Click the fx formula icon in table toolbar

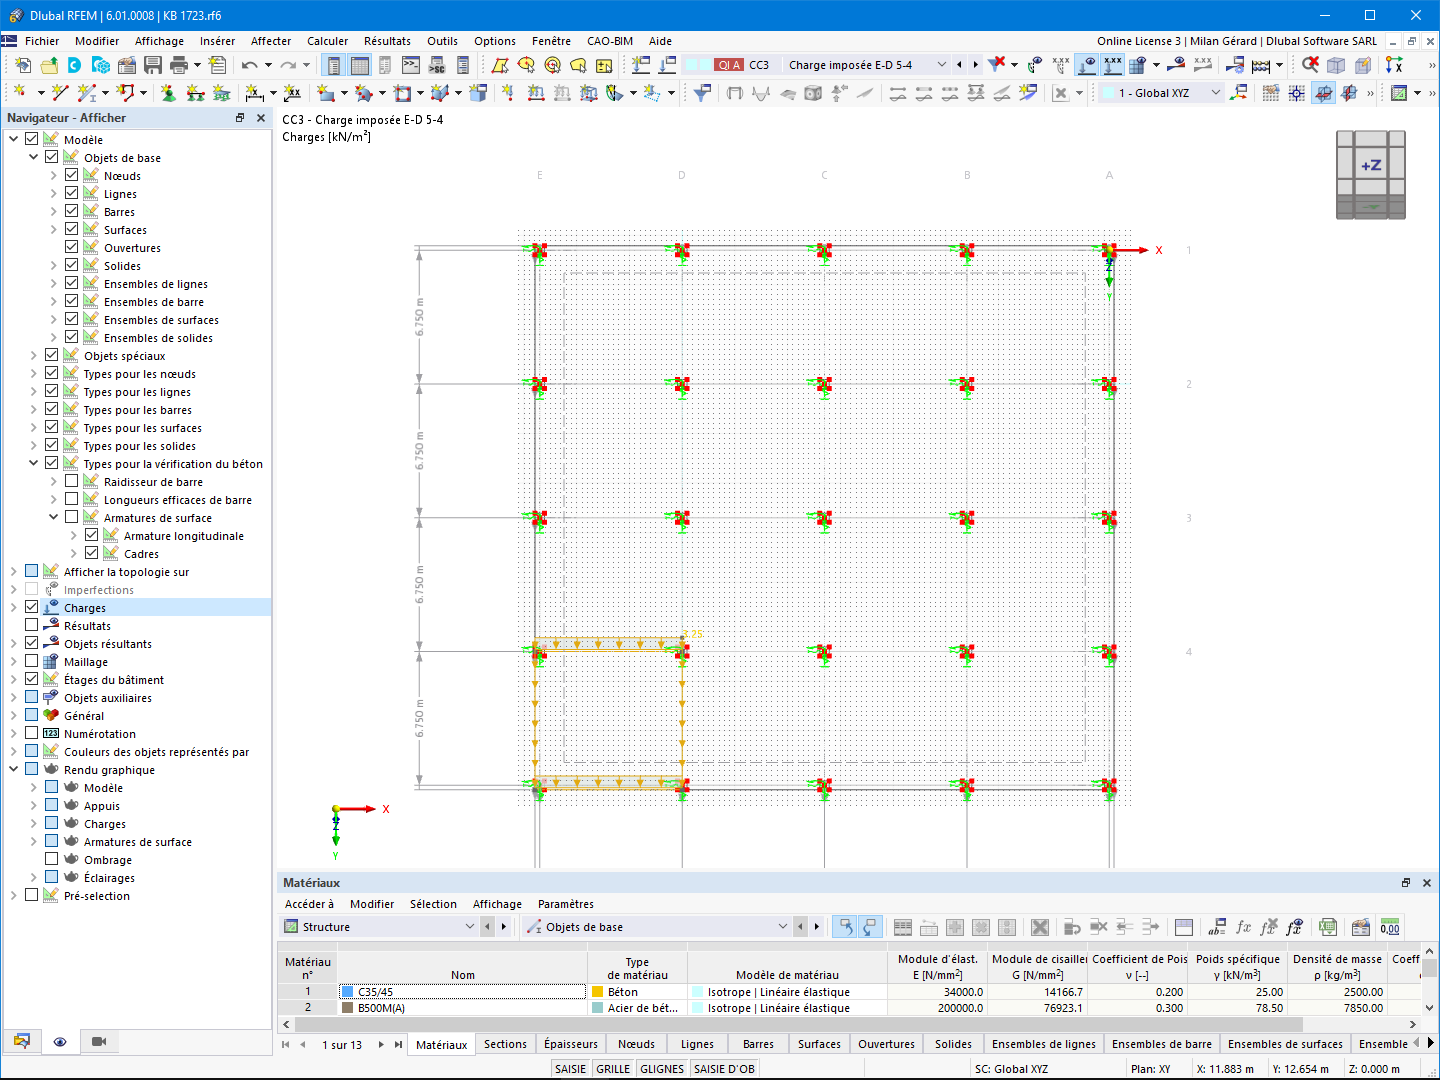(1243, 927)
